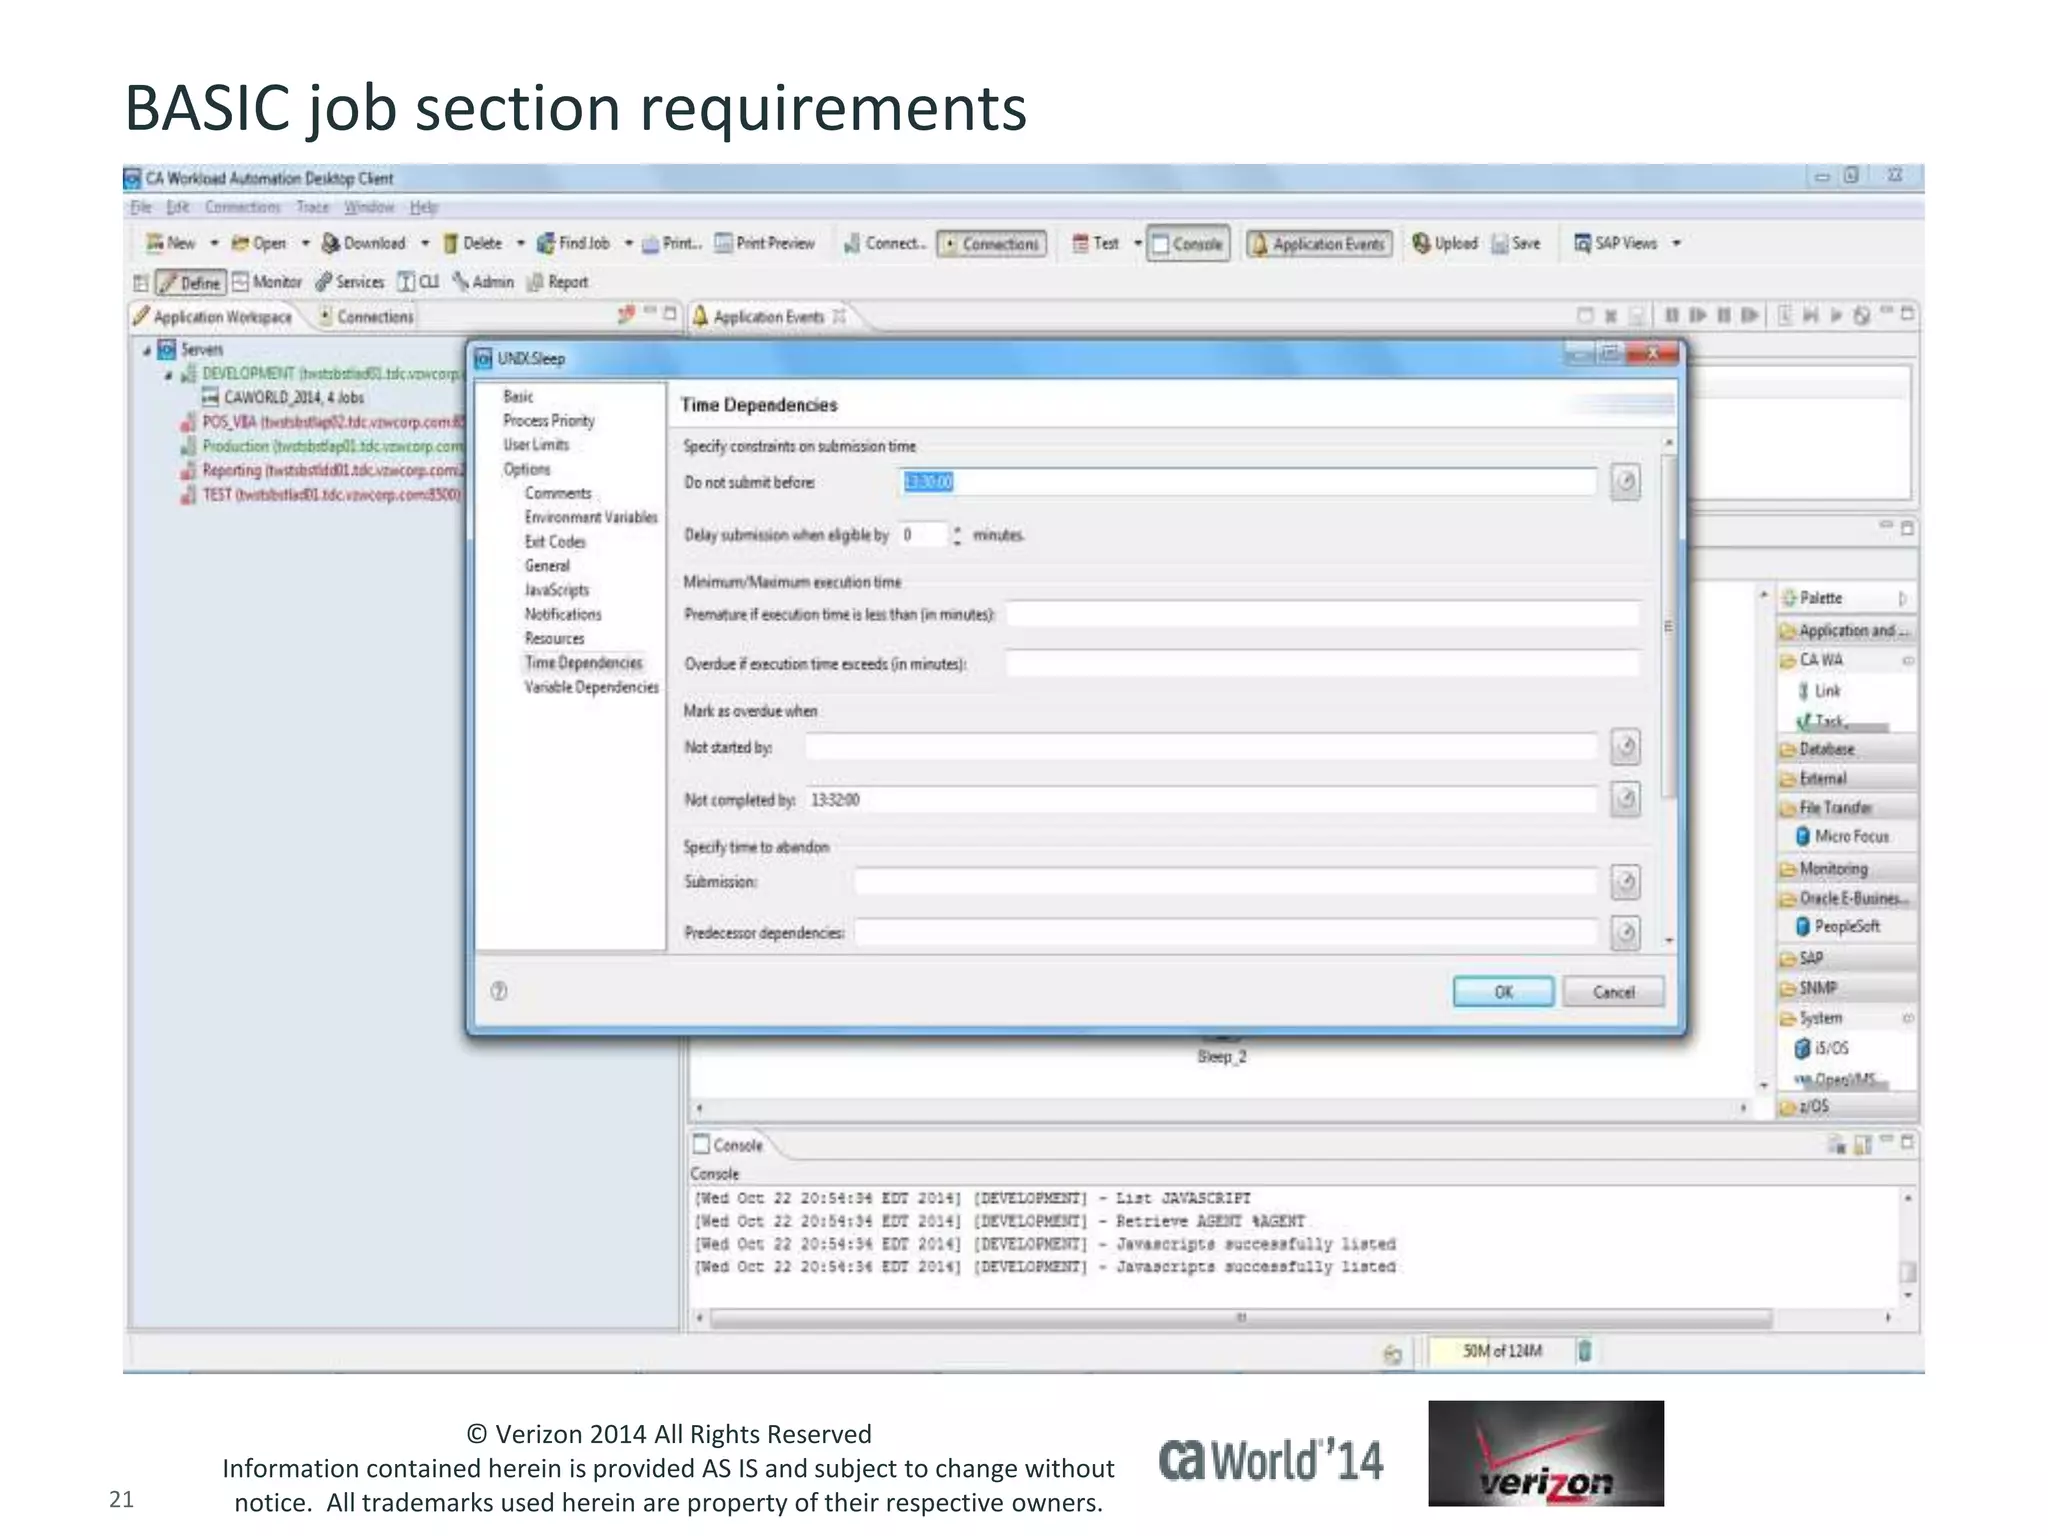
Task: Click Cancel in the UNIX Sleep dialog
Action: (x=1613, y=991)
